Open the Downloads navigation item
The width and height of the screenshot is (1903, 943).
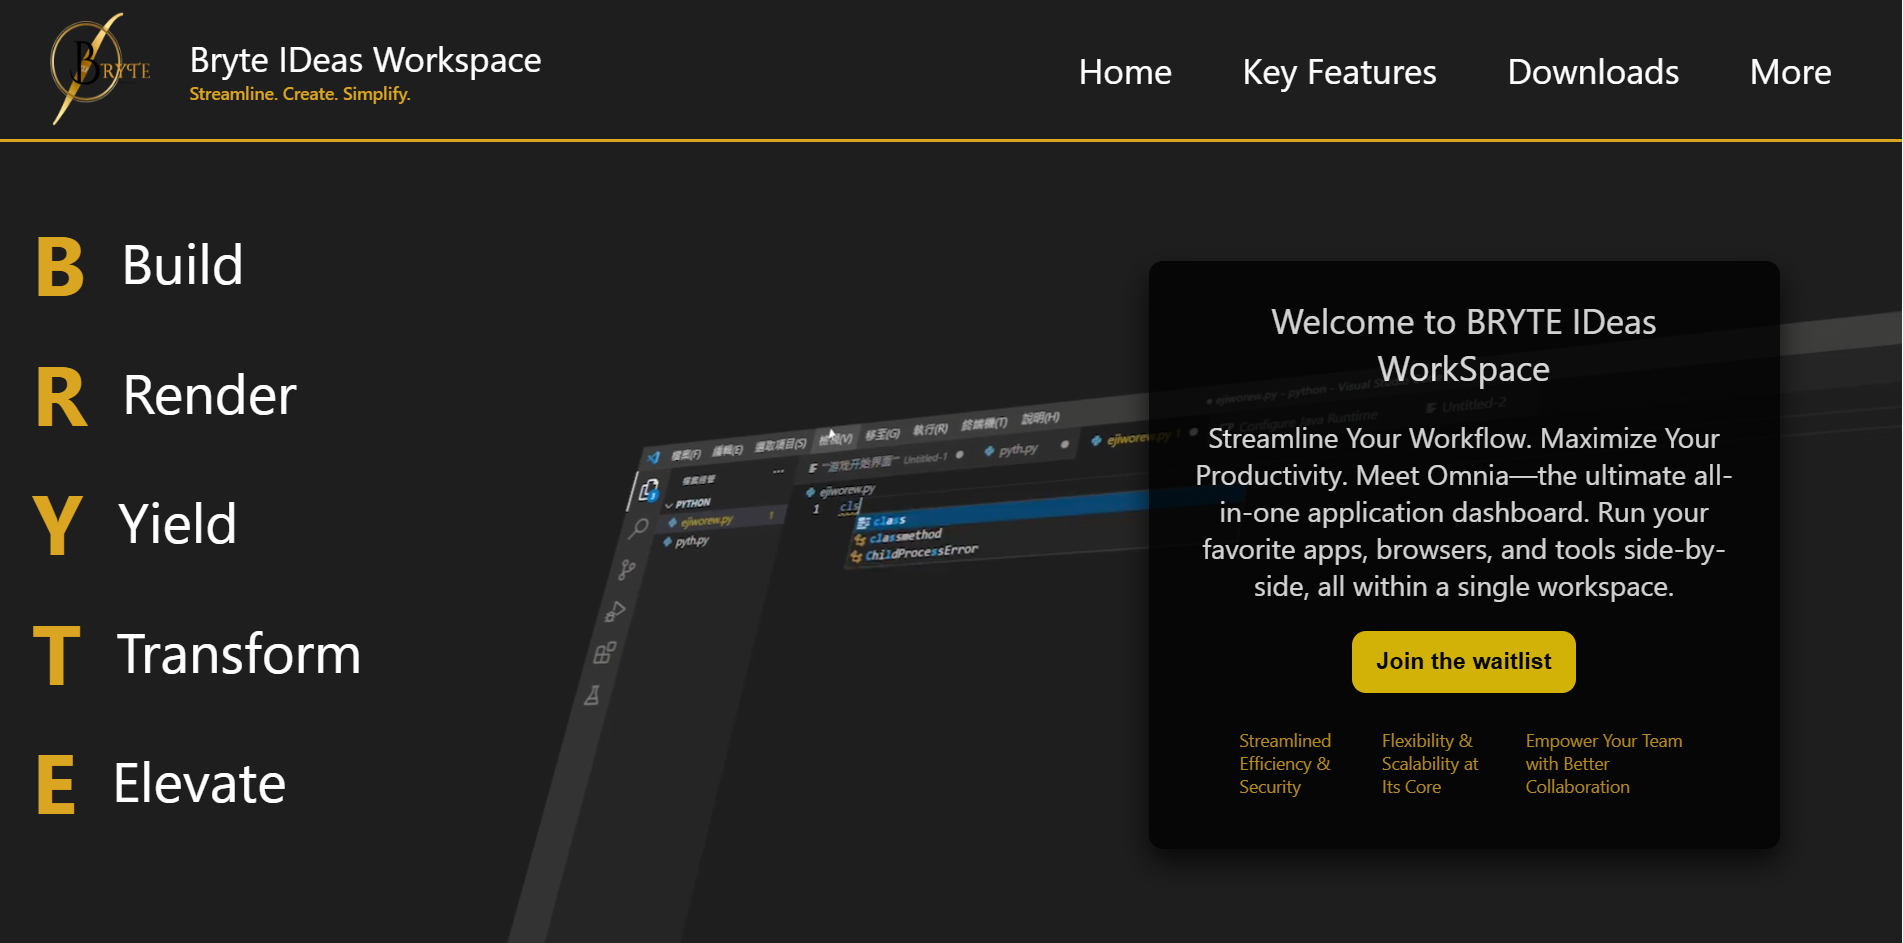1592,72
